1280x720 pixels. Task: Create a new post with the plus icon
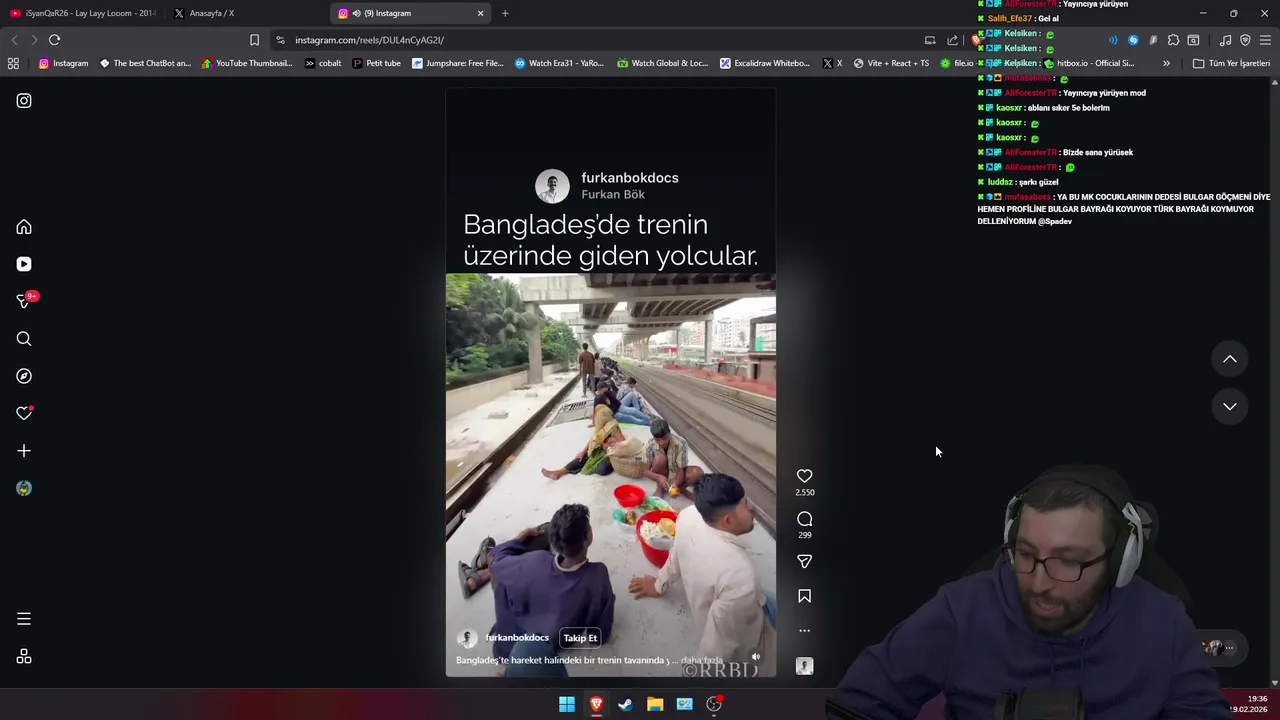click(24, 451)
